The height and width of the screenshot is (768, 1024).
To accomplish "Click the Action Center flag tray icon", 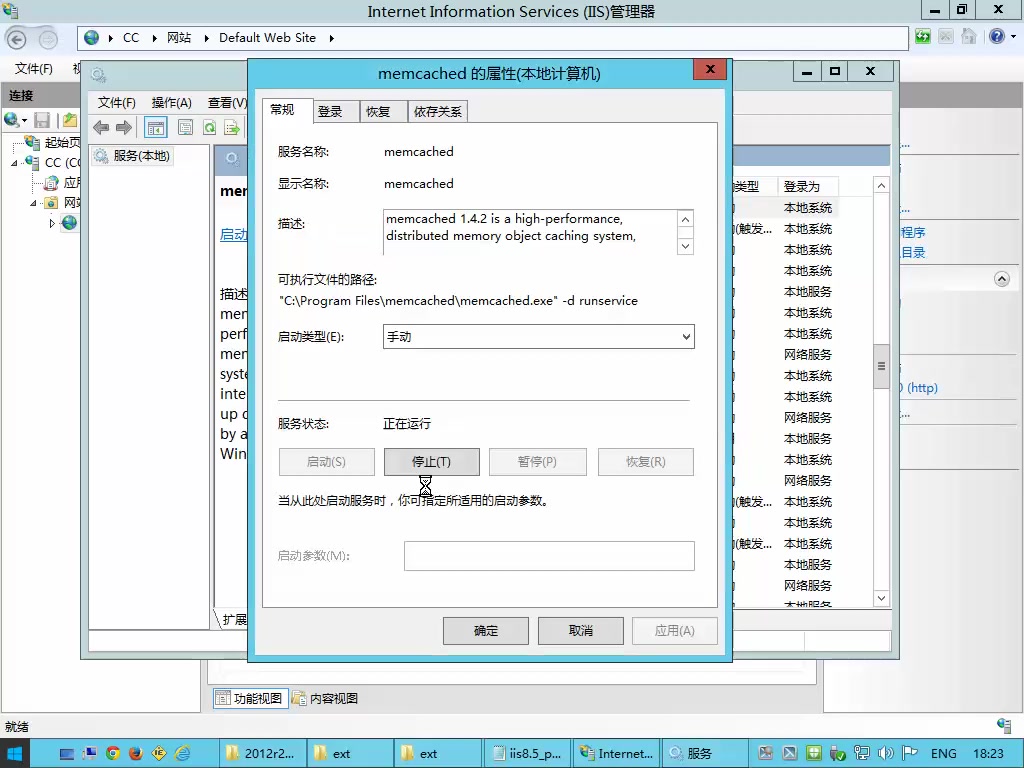I will click(910, 753).
